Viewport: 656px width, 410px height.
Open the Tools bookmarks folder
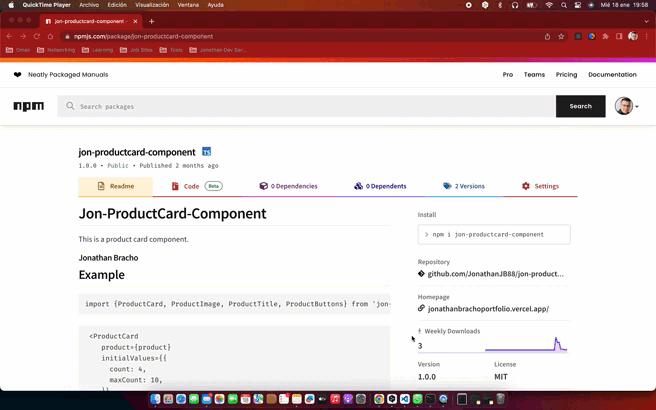pos(171,50)
